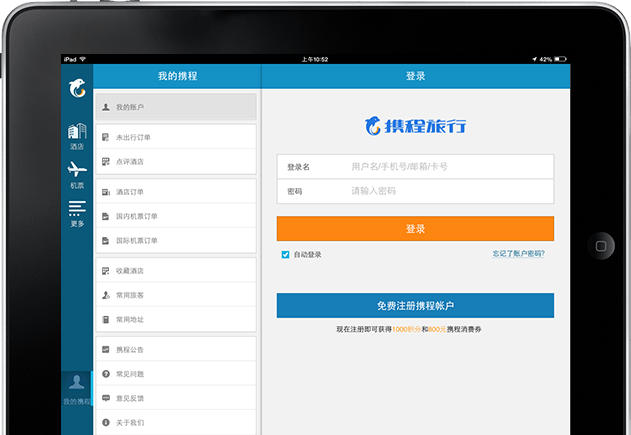Toggle the 自动登录 auto-login checkbox
Viewport: 631px width, 435px height.
pos(285,254)
